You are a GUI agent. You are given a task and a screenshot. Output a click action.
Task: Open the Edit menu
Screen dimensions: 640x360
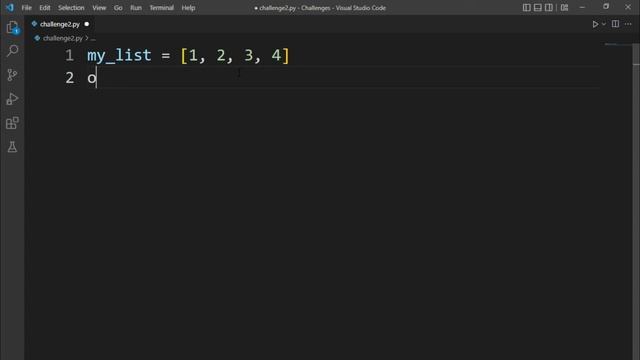point(44,8)
